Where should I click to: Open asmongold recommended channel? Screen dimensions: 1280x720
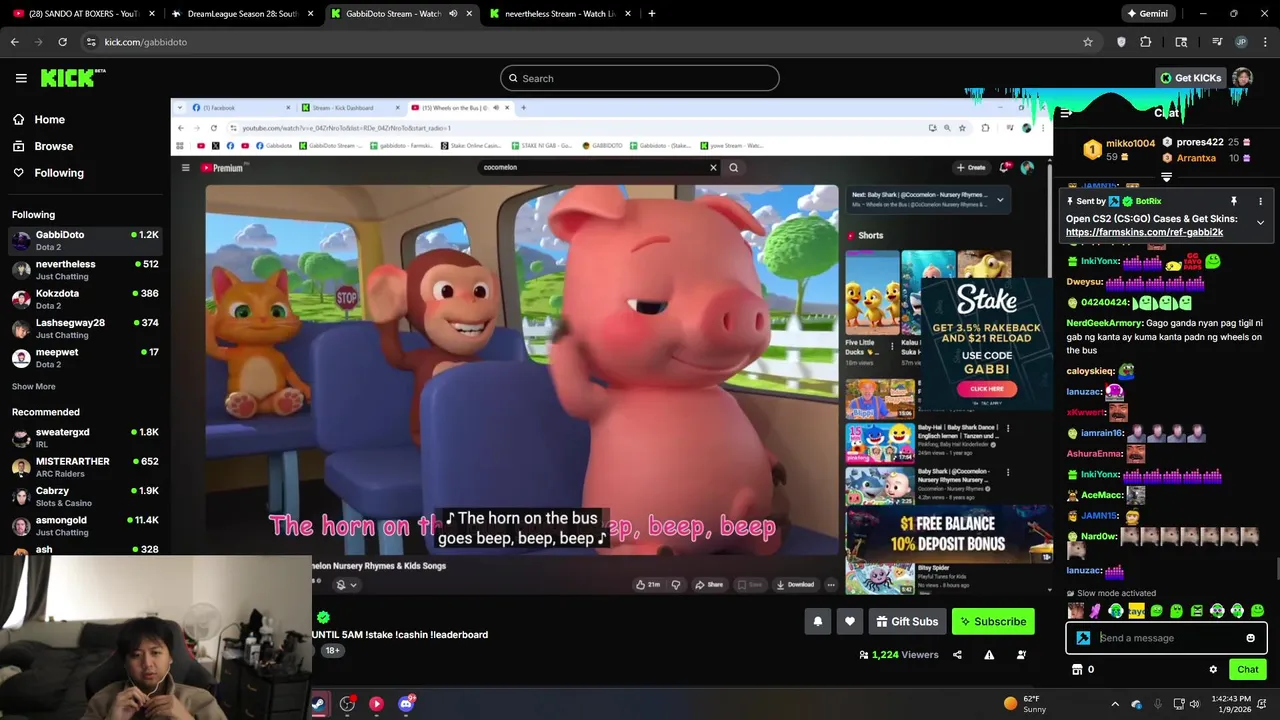[x=85, y=526]
